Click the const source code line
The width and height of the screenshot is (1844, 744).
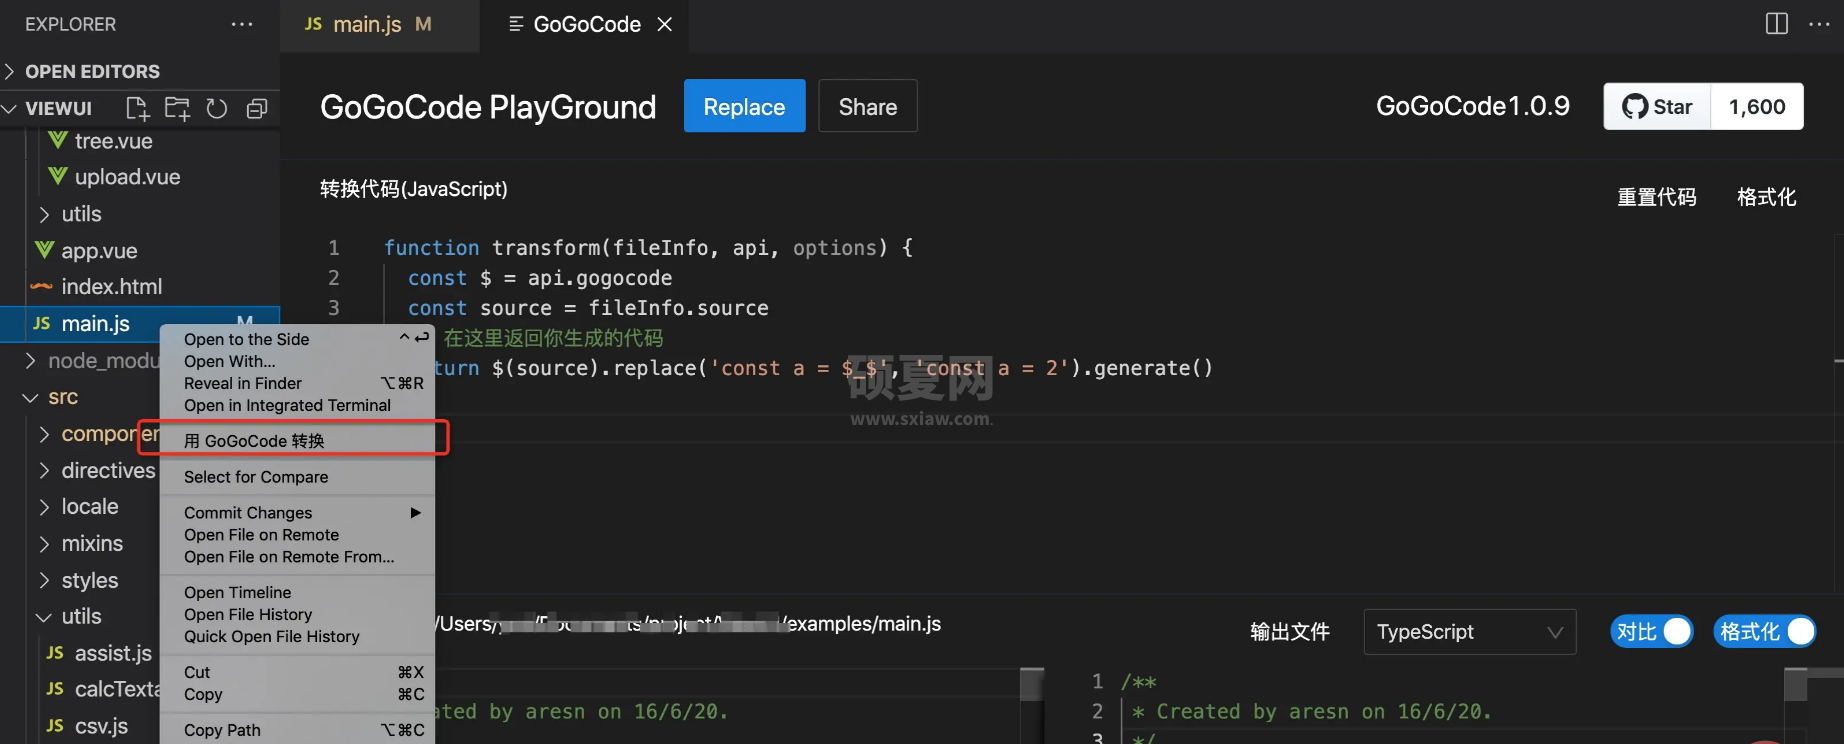[588, 308]
